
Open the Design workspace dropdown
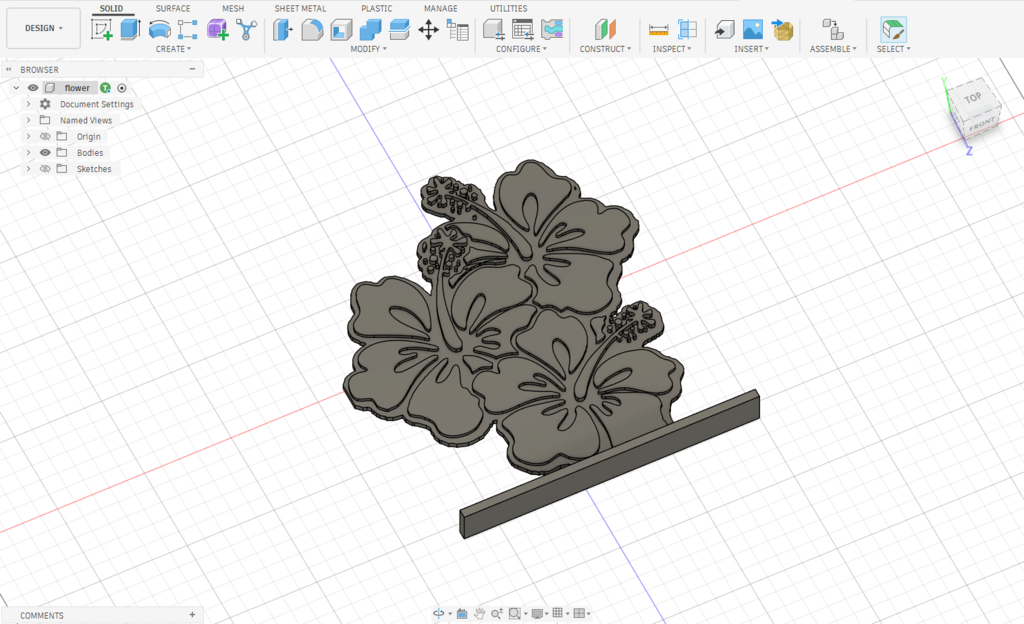click(44, 28)
